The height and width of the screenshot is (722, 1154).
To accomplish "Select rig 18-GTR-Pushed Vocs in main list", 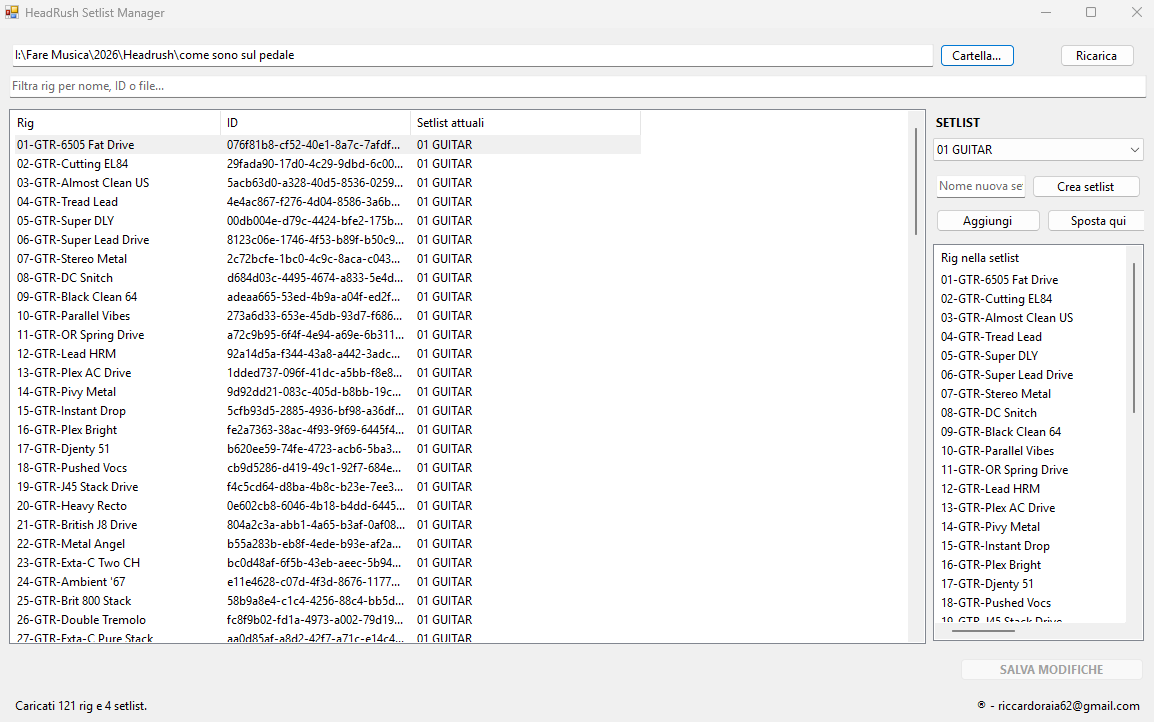I will pyautogui.click(x=72, y=468).
